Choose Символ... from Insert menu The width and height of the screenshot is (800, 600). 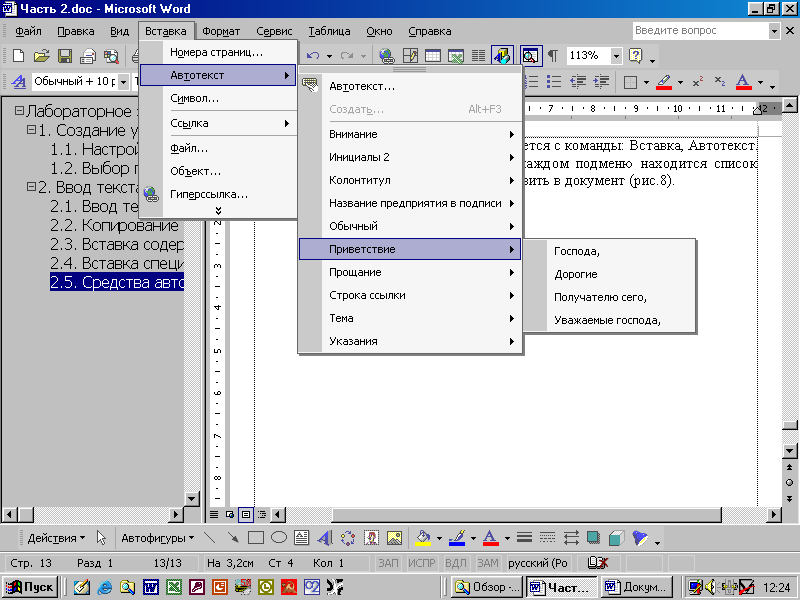tap(218, 98)
